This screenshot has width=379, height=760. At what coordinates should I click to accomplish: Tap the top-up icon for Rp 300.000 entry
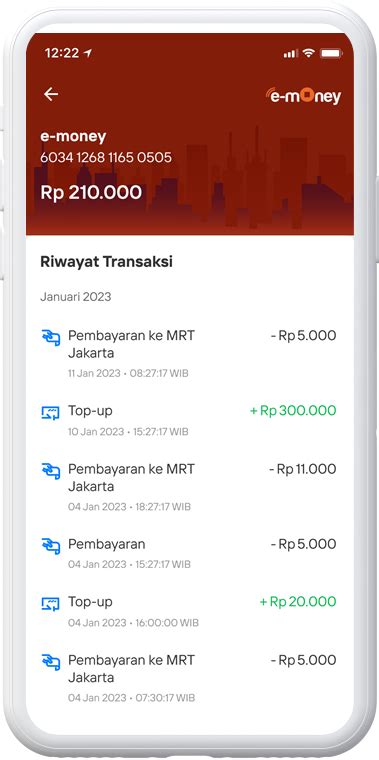(x=50, y=413)
